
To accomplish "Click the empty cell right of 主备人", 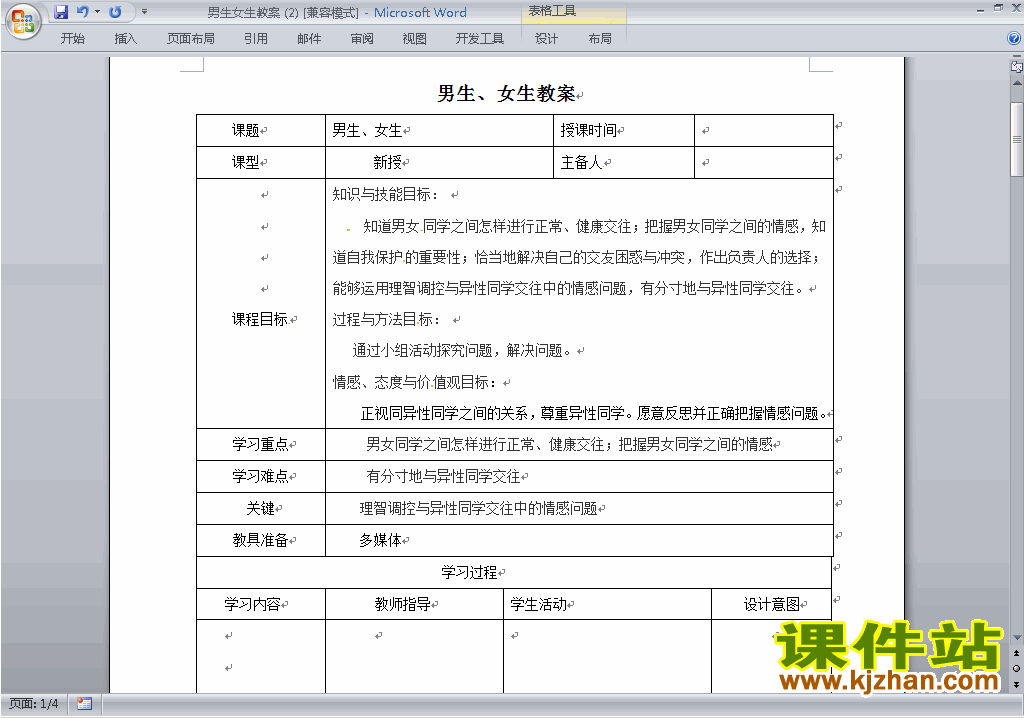I will pos(763,162).
